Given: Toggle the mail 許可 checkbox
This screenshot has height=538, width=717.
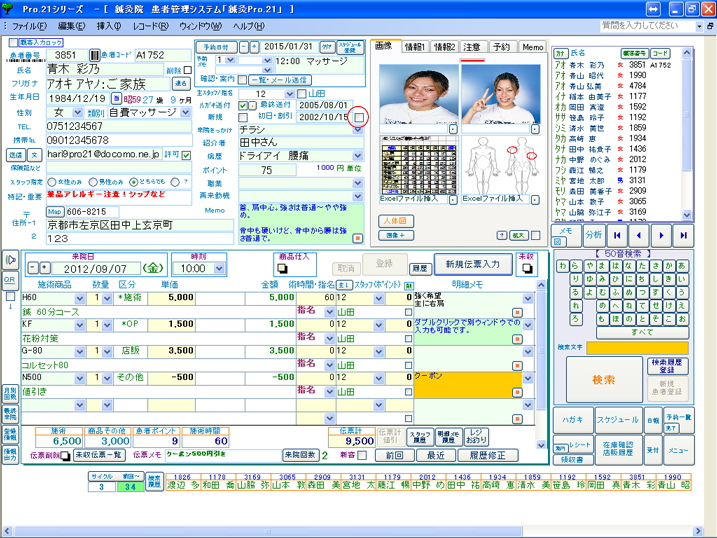Looking at the screenshot, I should 186,155.
